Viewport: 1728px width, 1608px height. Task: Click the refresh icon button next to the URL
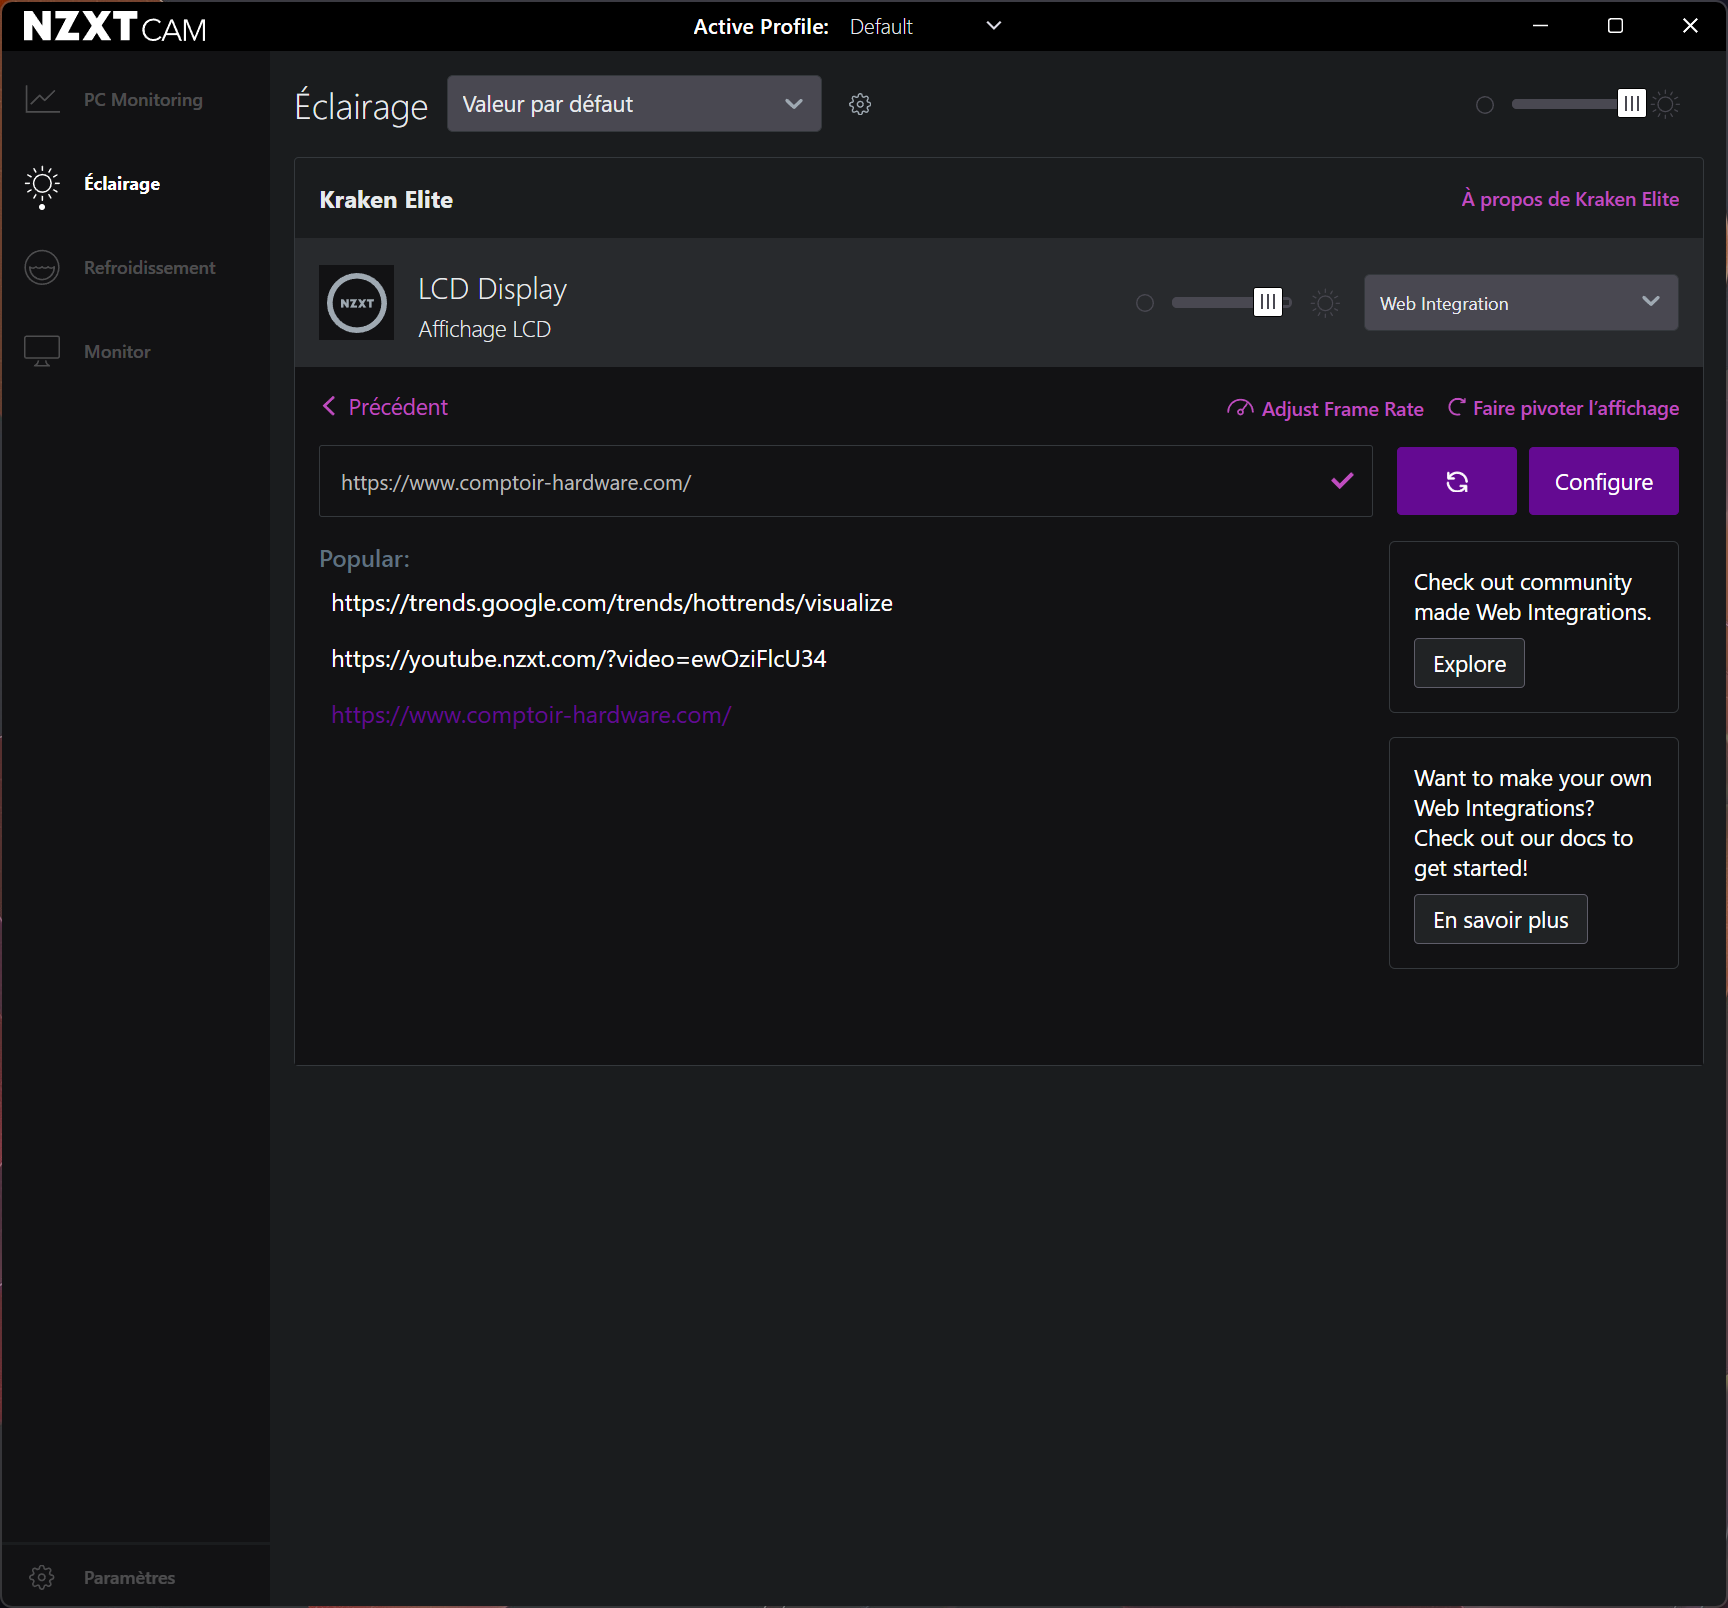pyautogui.click(x=1456, y=482)
